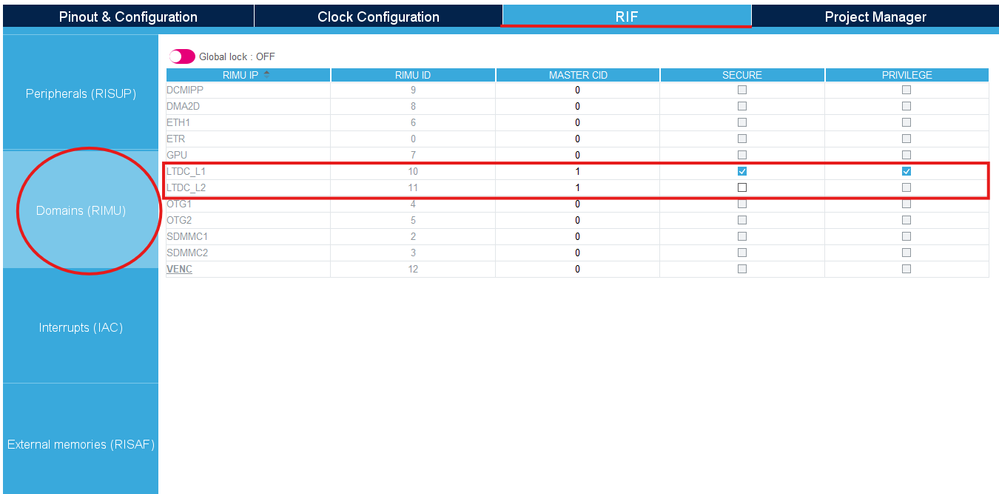Select the RIF tab
Screen dimensions: 999x494
(x=627, y=17)
